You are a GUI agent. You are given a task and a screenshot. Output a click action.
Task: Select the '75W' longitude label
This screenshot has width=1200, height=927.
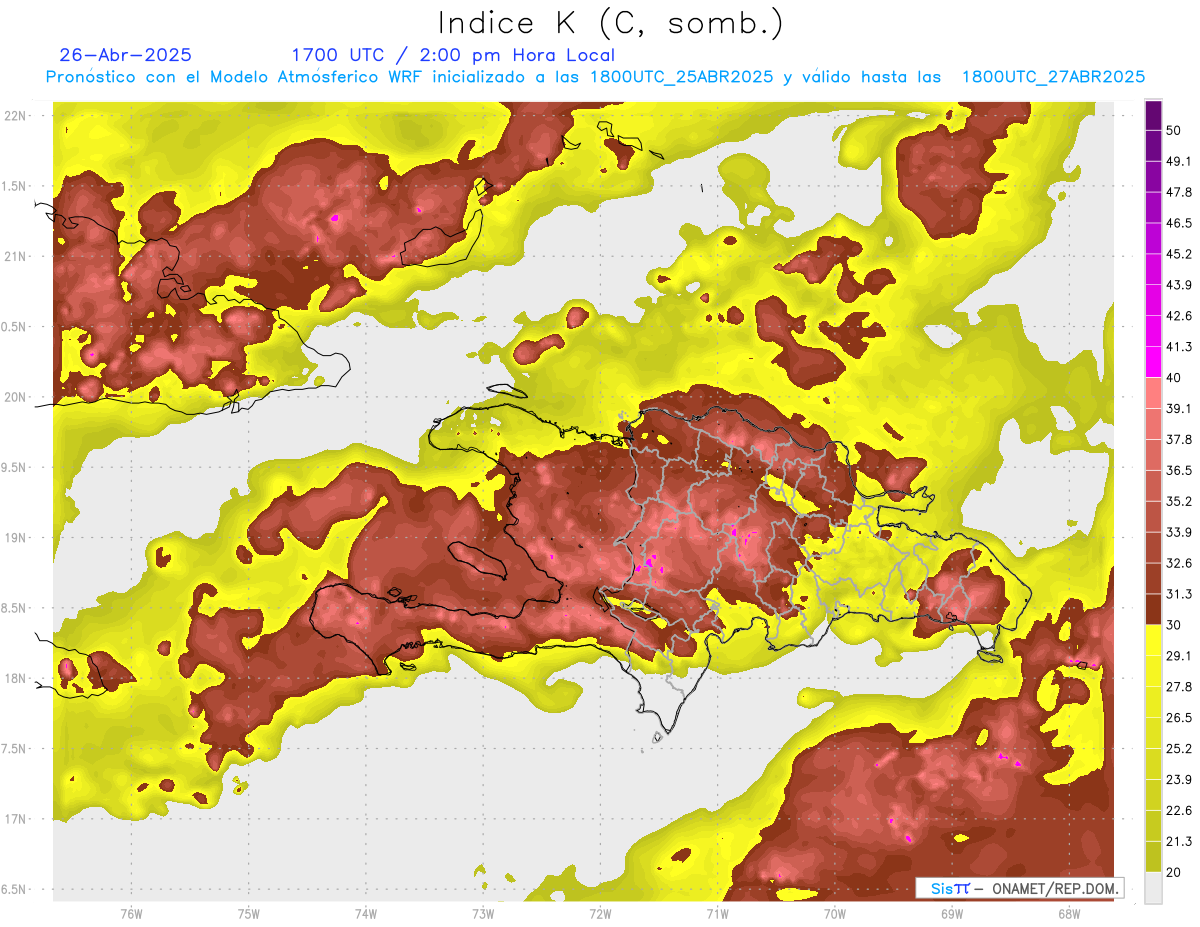pyautogui.click(x=249, y=913)
